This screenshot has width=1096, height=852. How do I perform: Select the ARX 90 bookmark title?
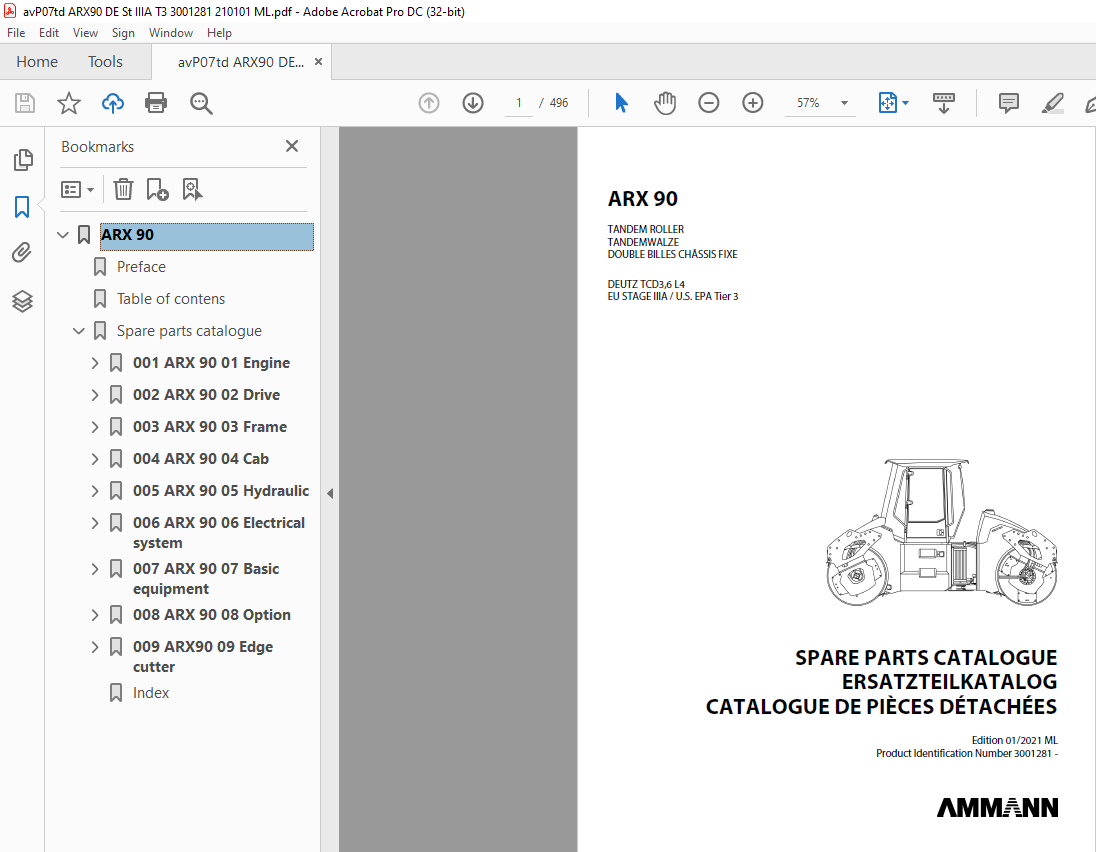tap(207, 236)
